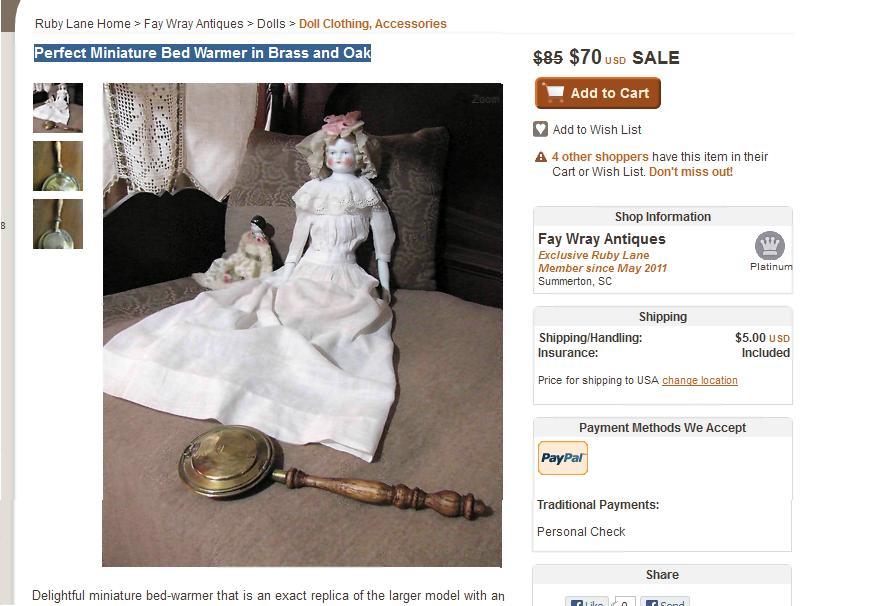The height and width of the screenshot is (606, 880).
Task: Click the change location shipping link
Action: coord(700,380)
